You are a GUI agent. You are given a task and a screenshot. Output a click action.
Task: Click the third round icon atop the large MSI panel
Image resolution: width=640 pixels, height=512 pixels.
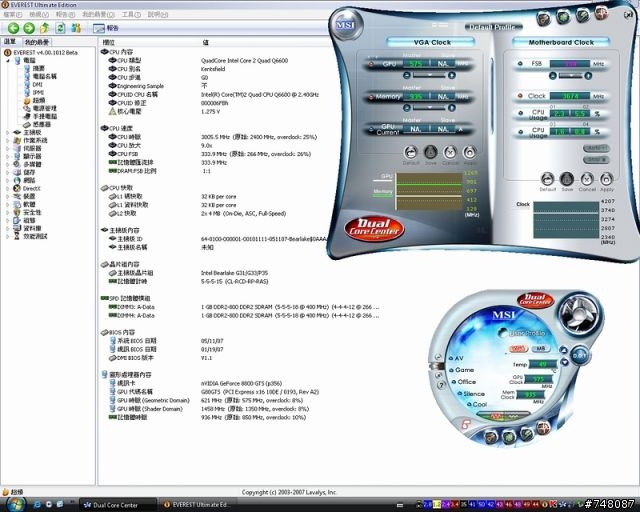(582, 16)
